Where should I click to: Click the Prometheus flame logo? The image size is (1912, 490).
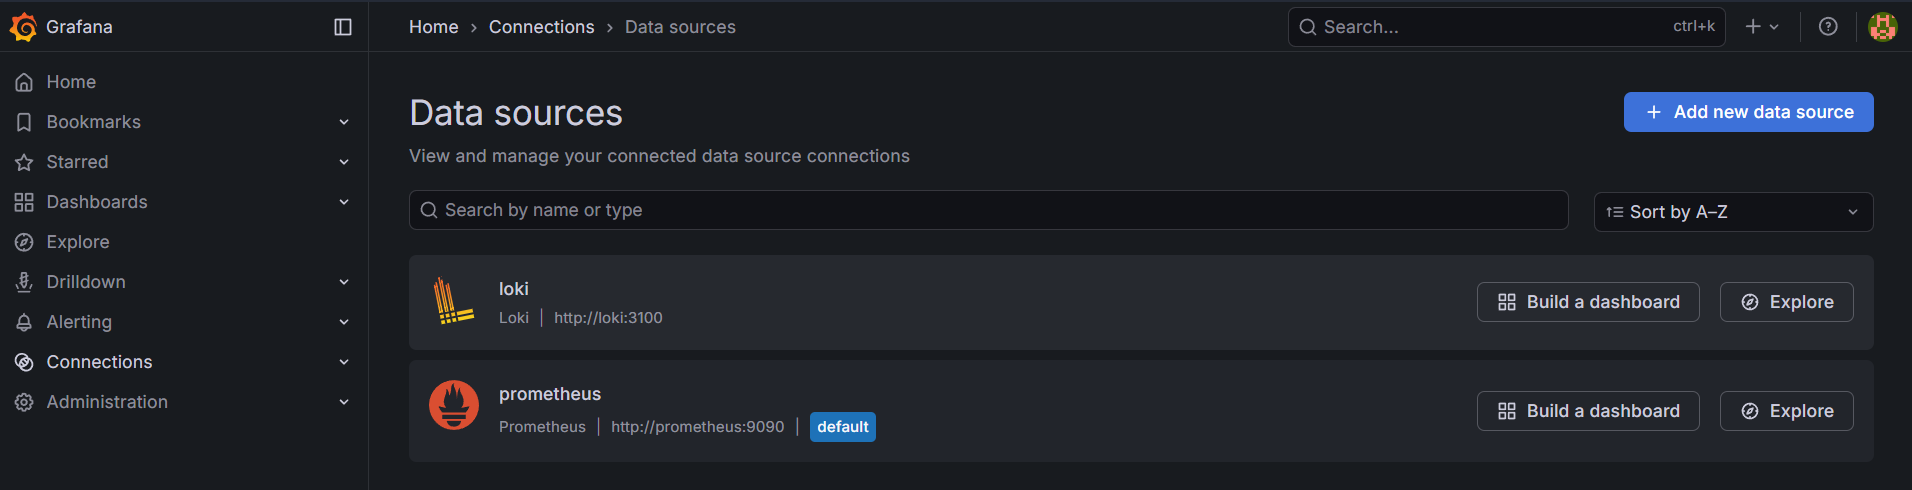[x=454, y=405]
